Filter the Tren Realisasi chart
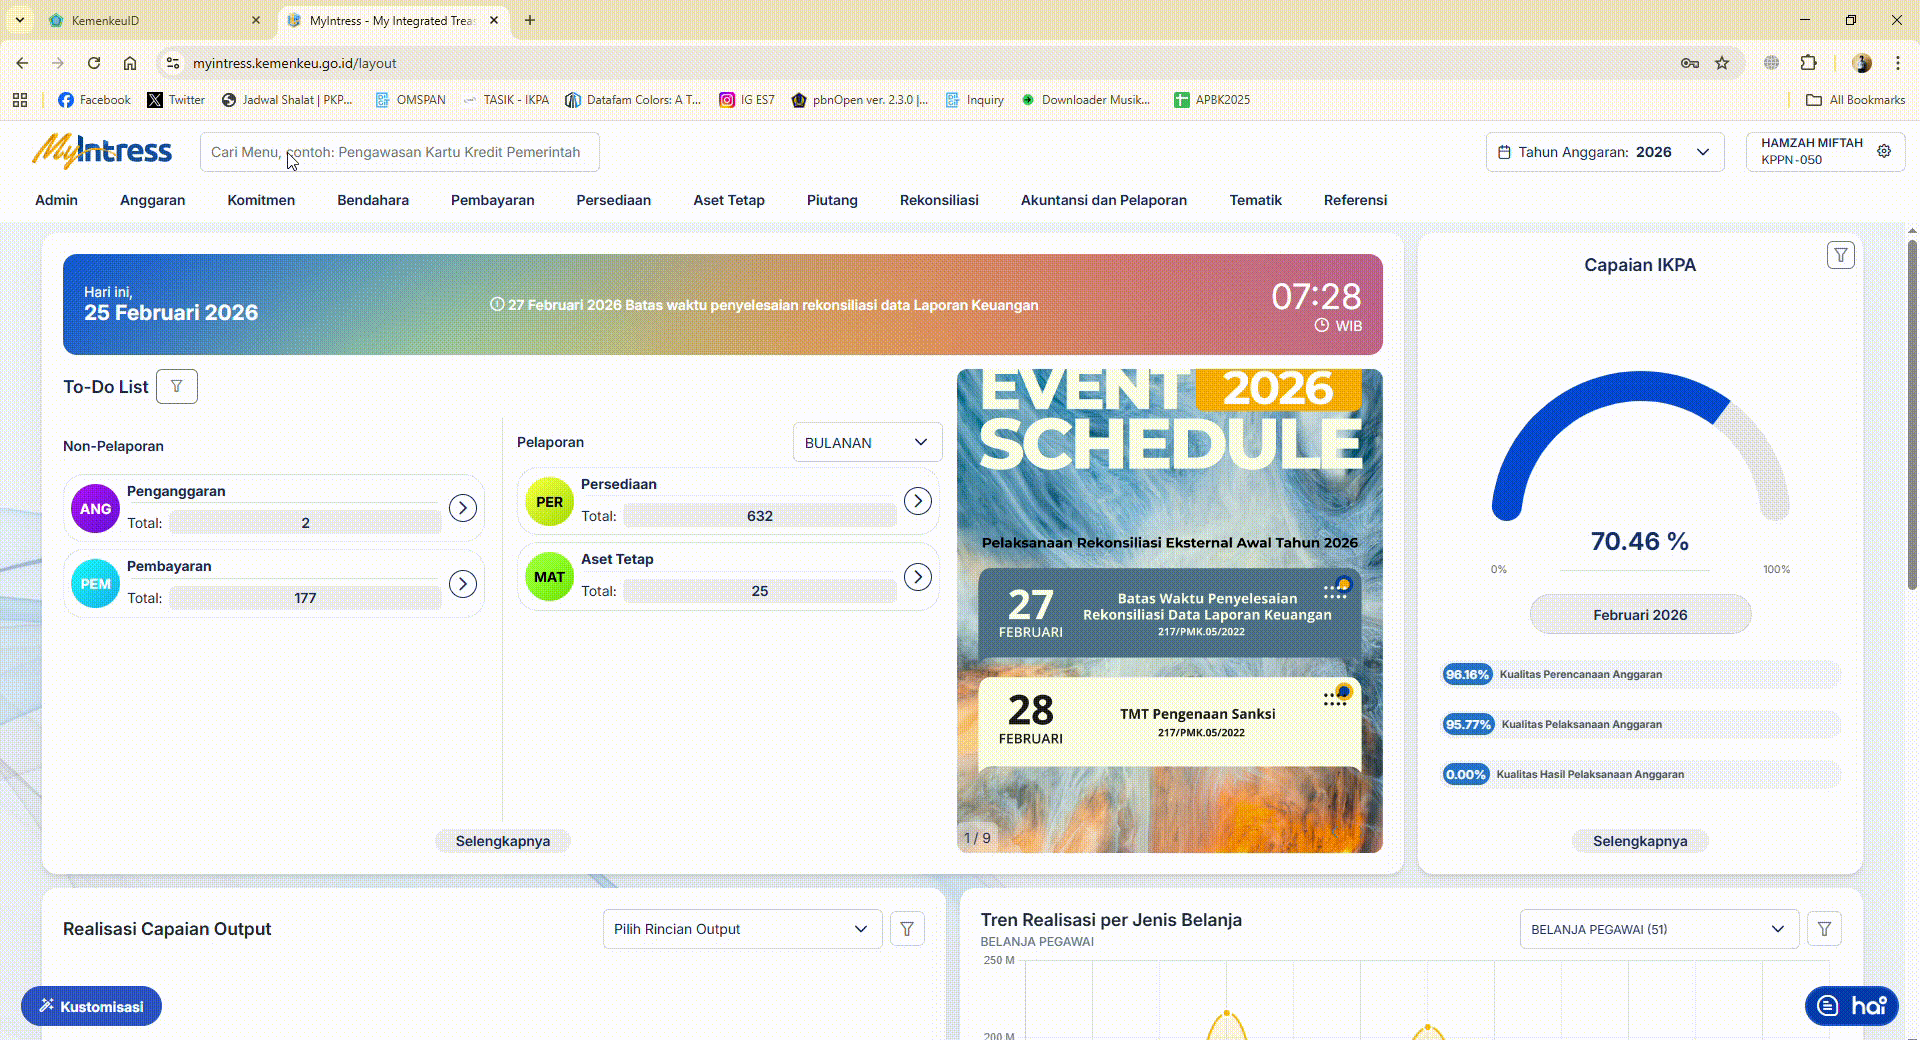The image size is (1920, 1040). pyautogui.click(x=1824, y=930)
